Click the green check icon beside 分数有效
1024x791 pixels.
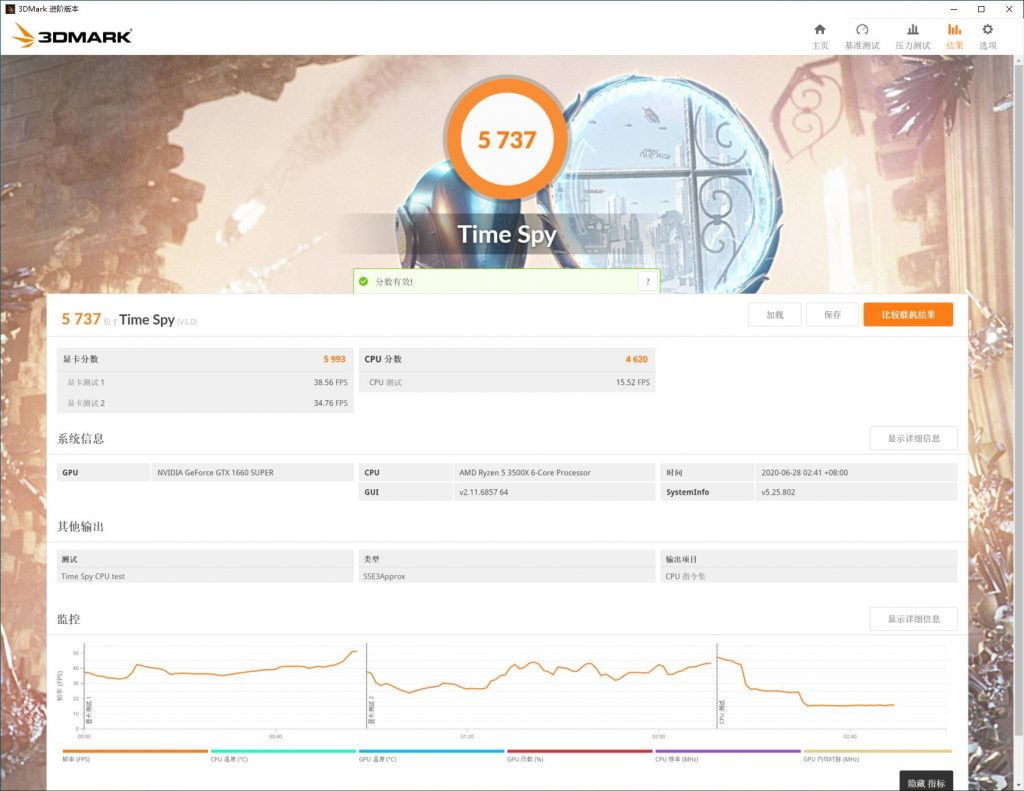click(x=364, y=282)
